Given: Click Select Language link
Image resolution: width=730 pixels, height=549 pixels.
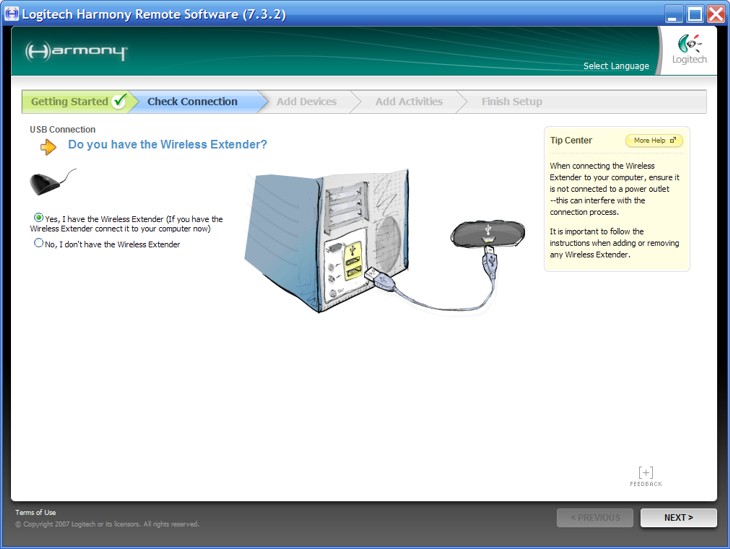Looking at the screenshot, I should pos(616,66).
